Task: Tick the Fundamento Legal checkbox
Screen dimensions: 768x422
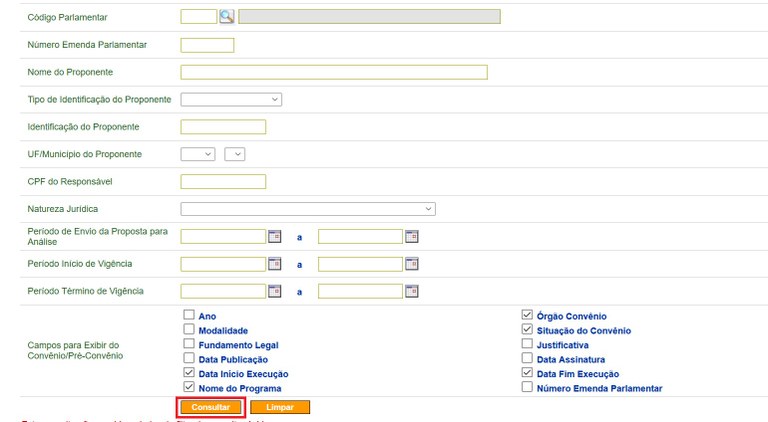Action: (189, 344)
